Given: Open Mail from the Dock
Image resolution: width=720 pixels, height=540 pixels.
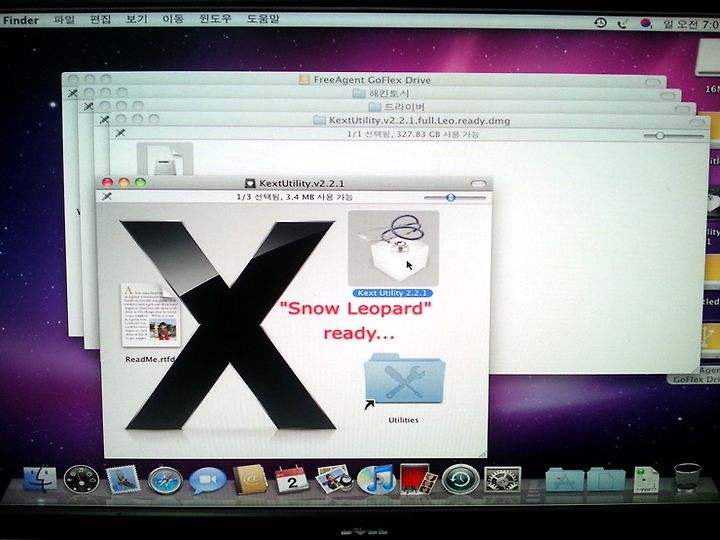Looking at the screenshot, I should click(123, 479).
